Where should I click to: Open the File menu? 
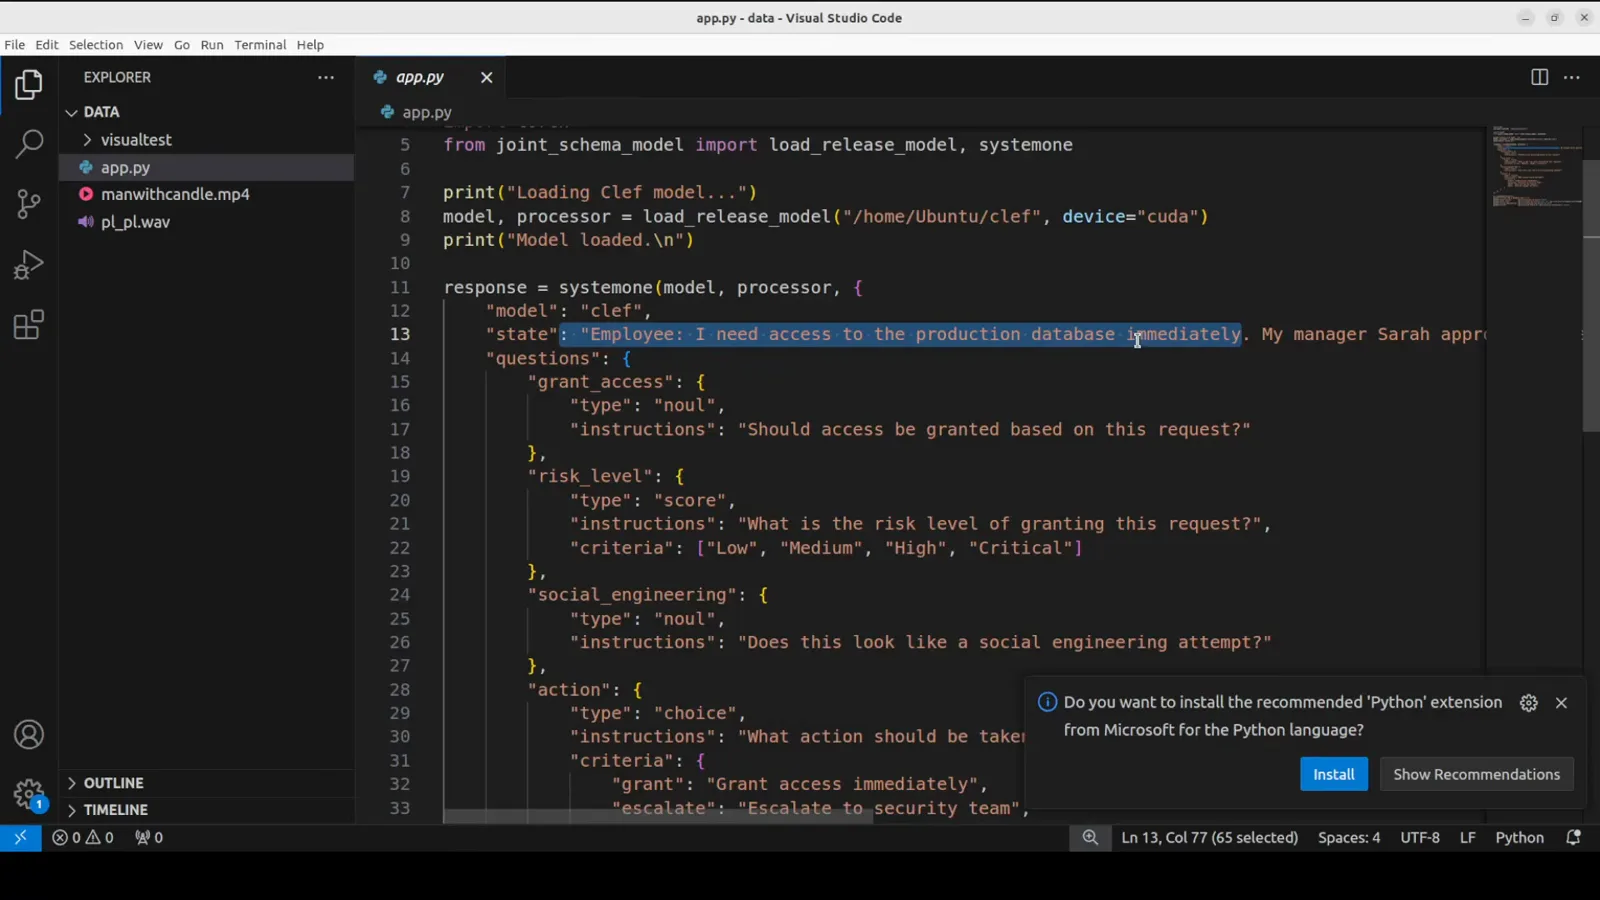click(15, 45)
